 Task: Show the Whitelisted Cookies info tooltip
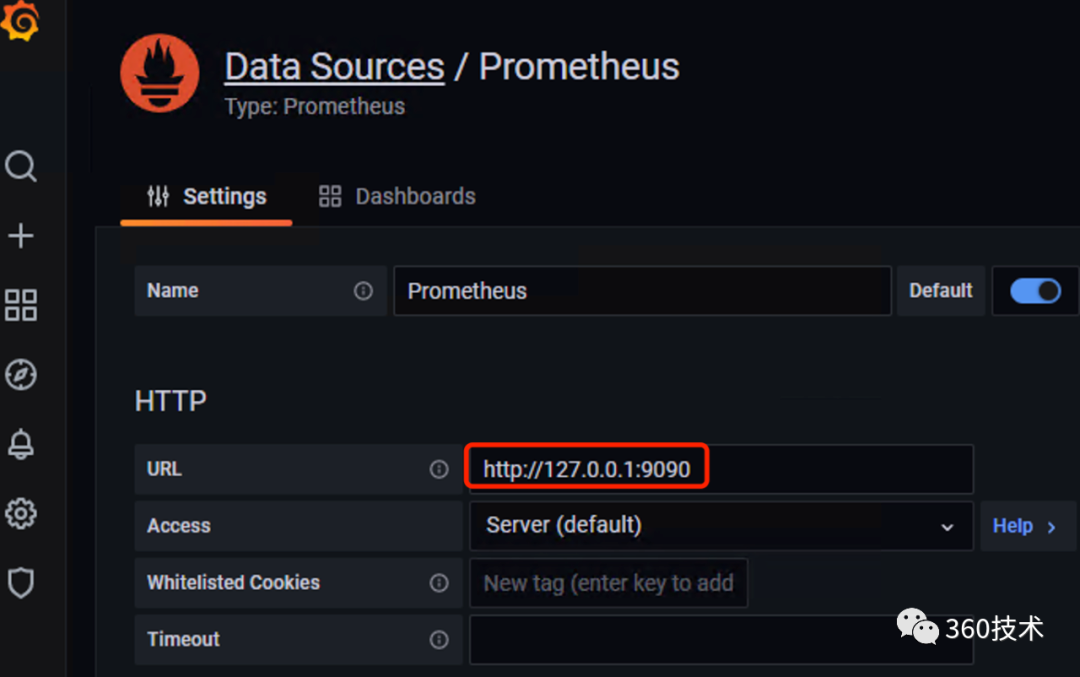439,583
